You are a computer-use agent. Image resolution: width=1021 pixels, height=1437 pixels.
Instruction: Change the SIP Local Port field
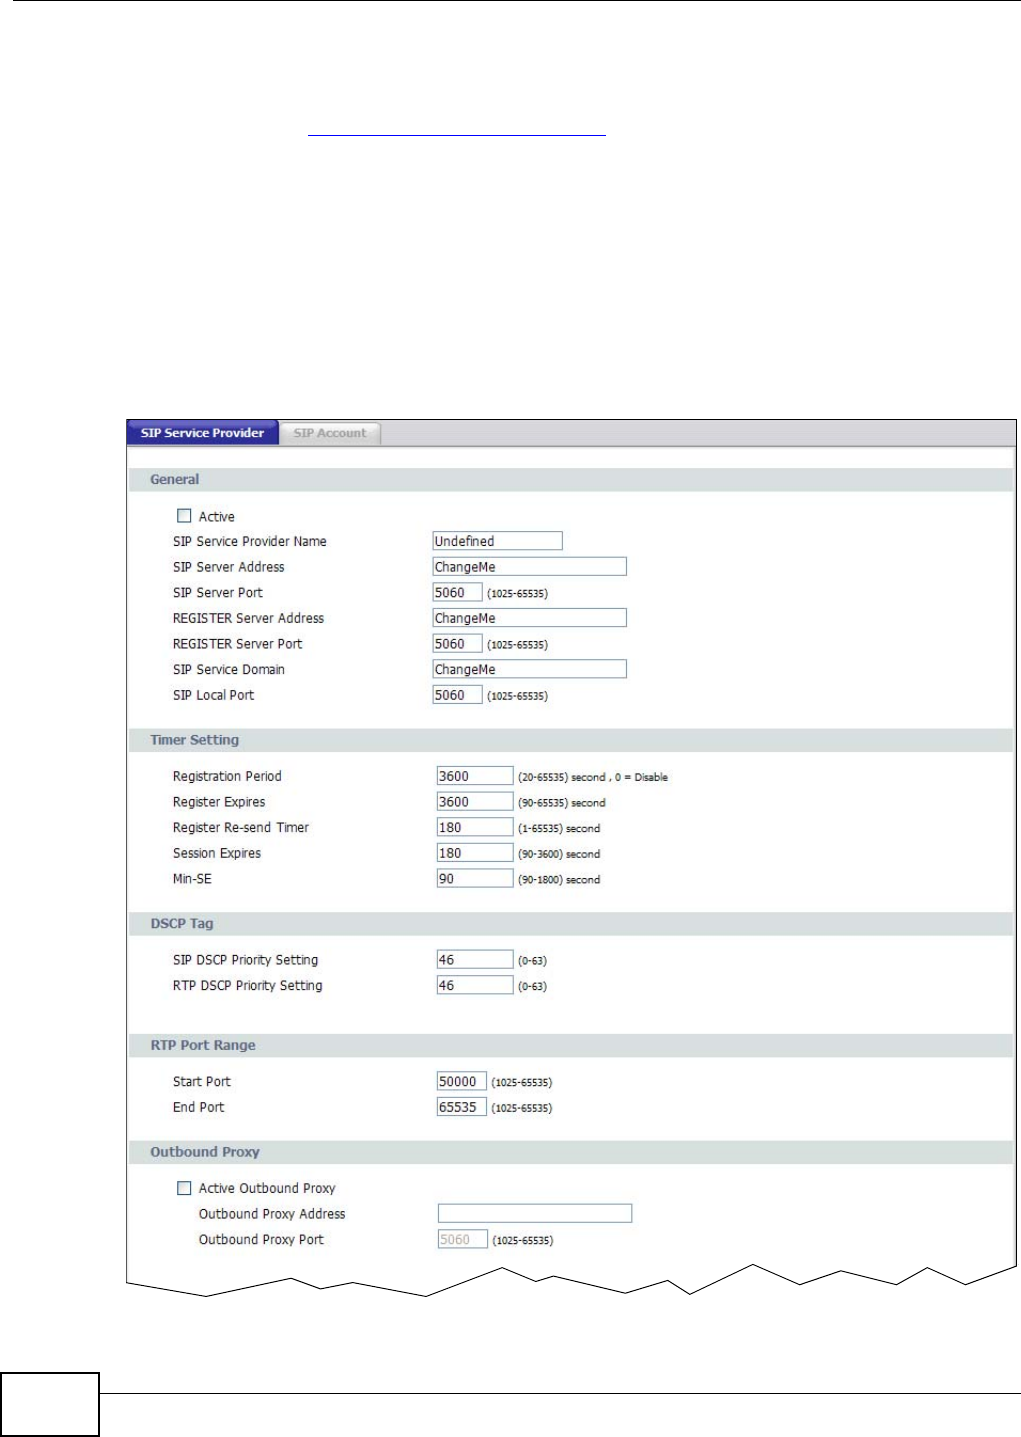[457, 695]
